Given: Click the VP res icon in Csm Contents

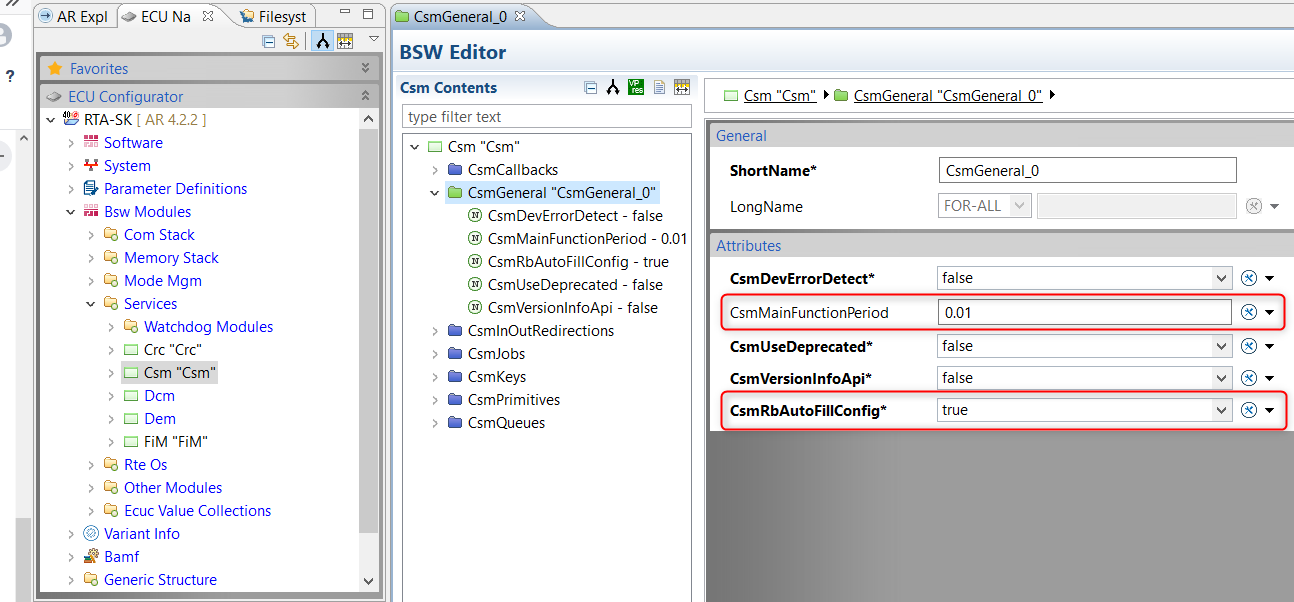Looking at the screenshot, I should tap(636, 87).
